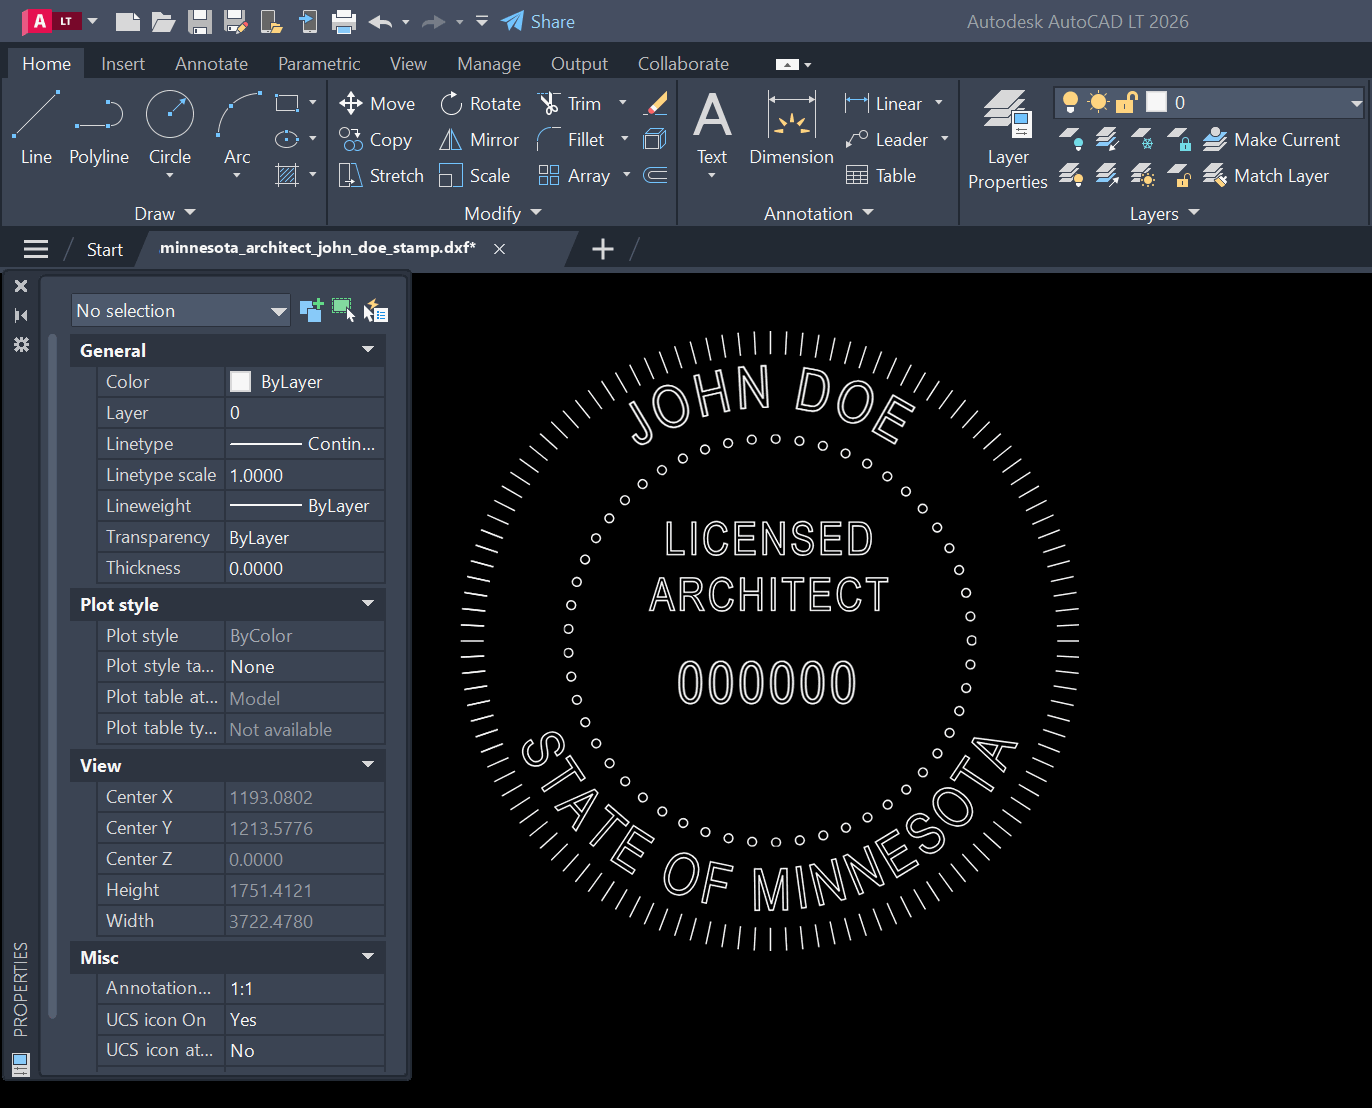This screenshot has width=1372, height=1108.
Task: Select the Line drawing tool
Action: click(x=36, y=128)
